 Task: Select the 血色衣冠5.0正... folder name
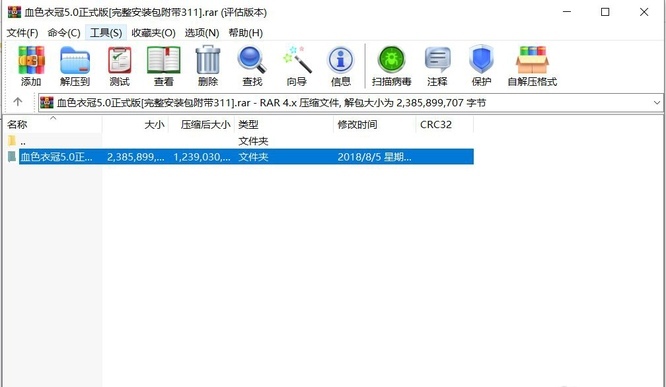click(x=56, y=157)
